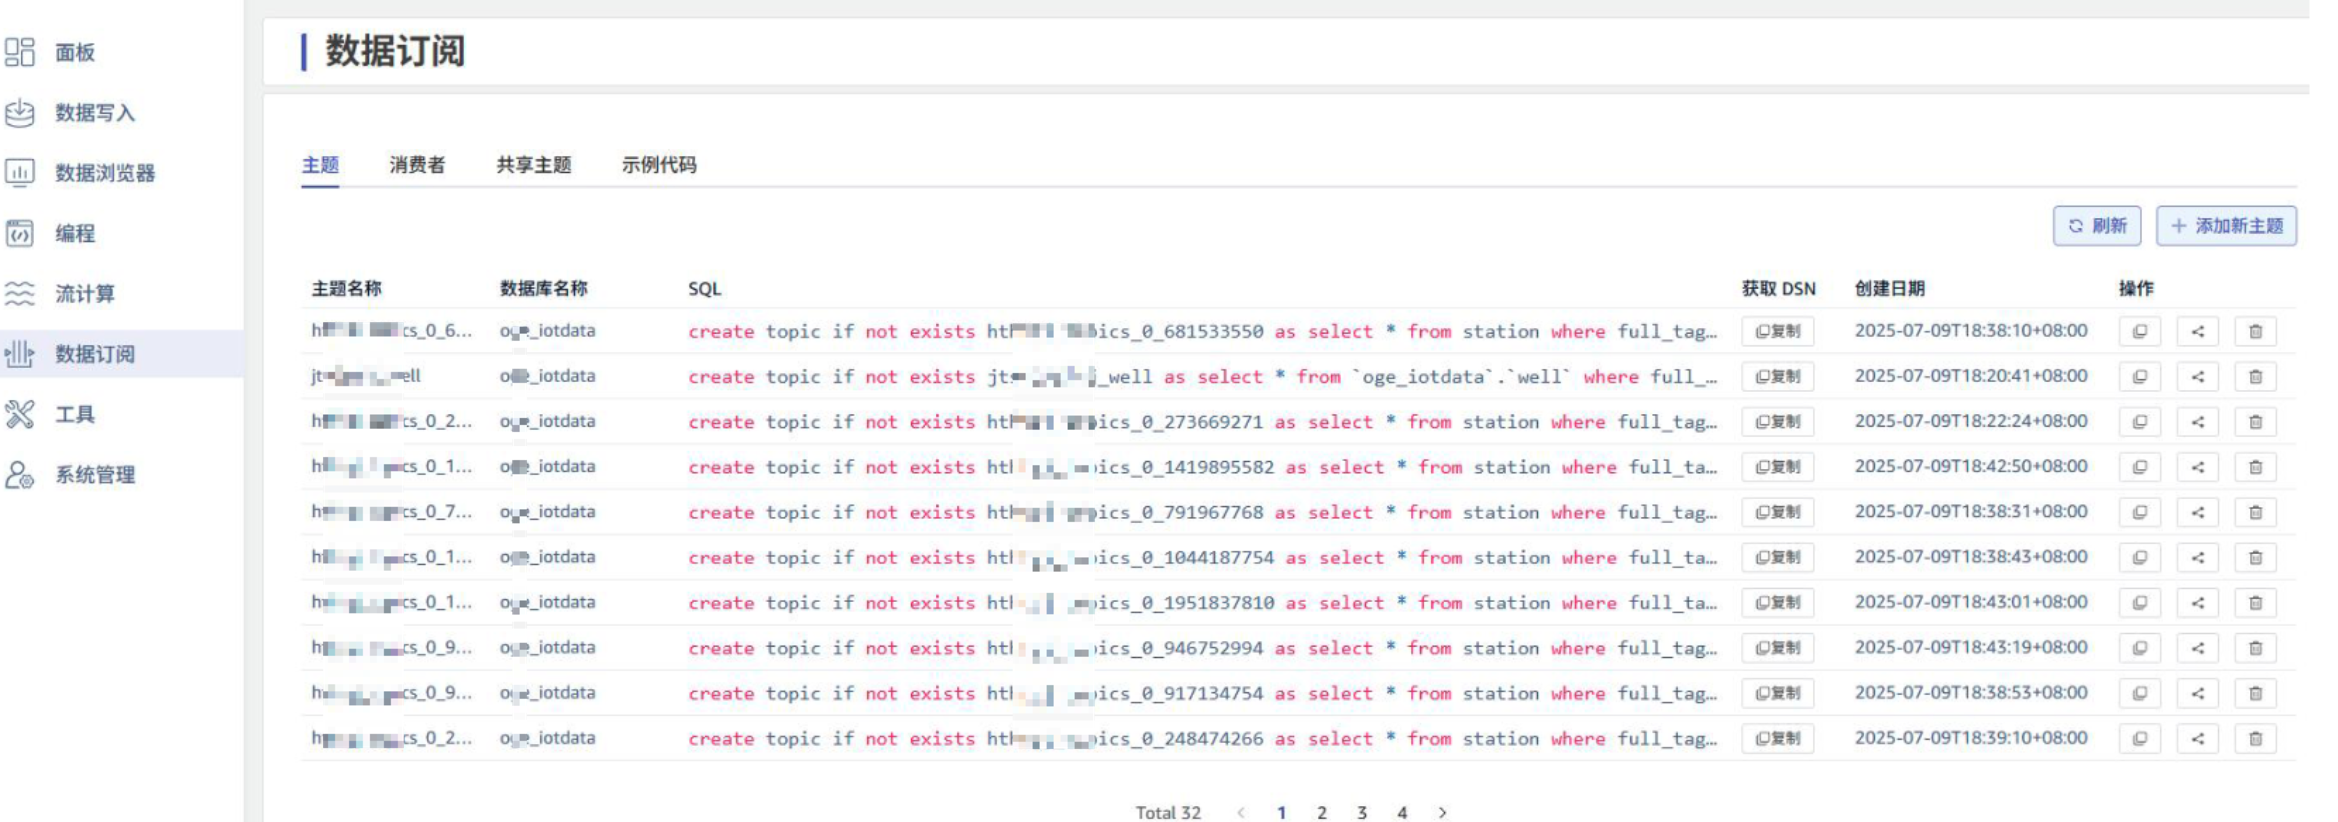2338x822 pixels.
Task: Copy DSN for topic created 18:22:24
Action: pos(1777,422)
